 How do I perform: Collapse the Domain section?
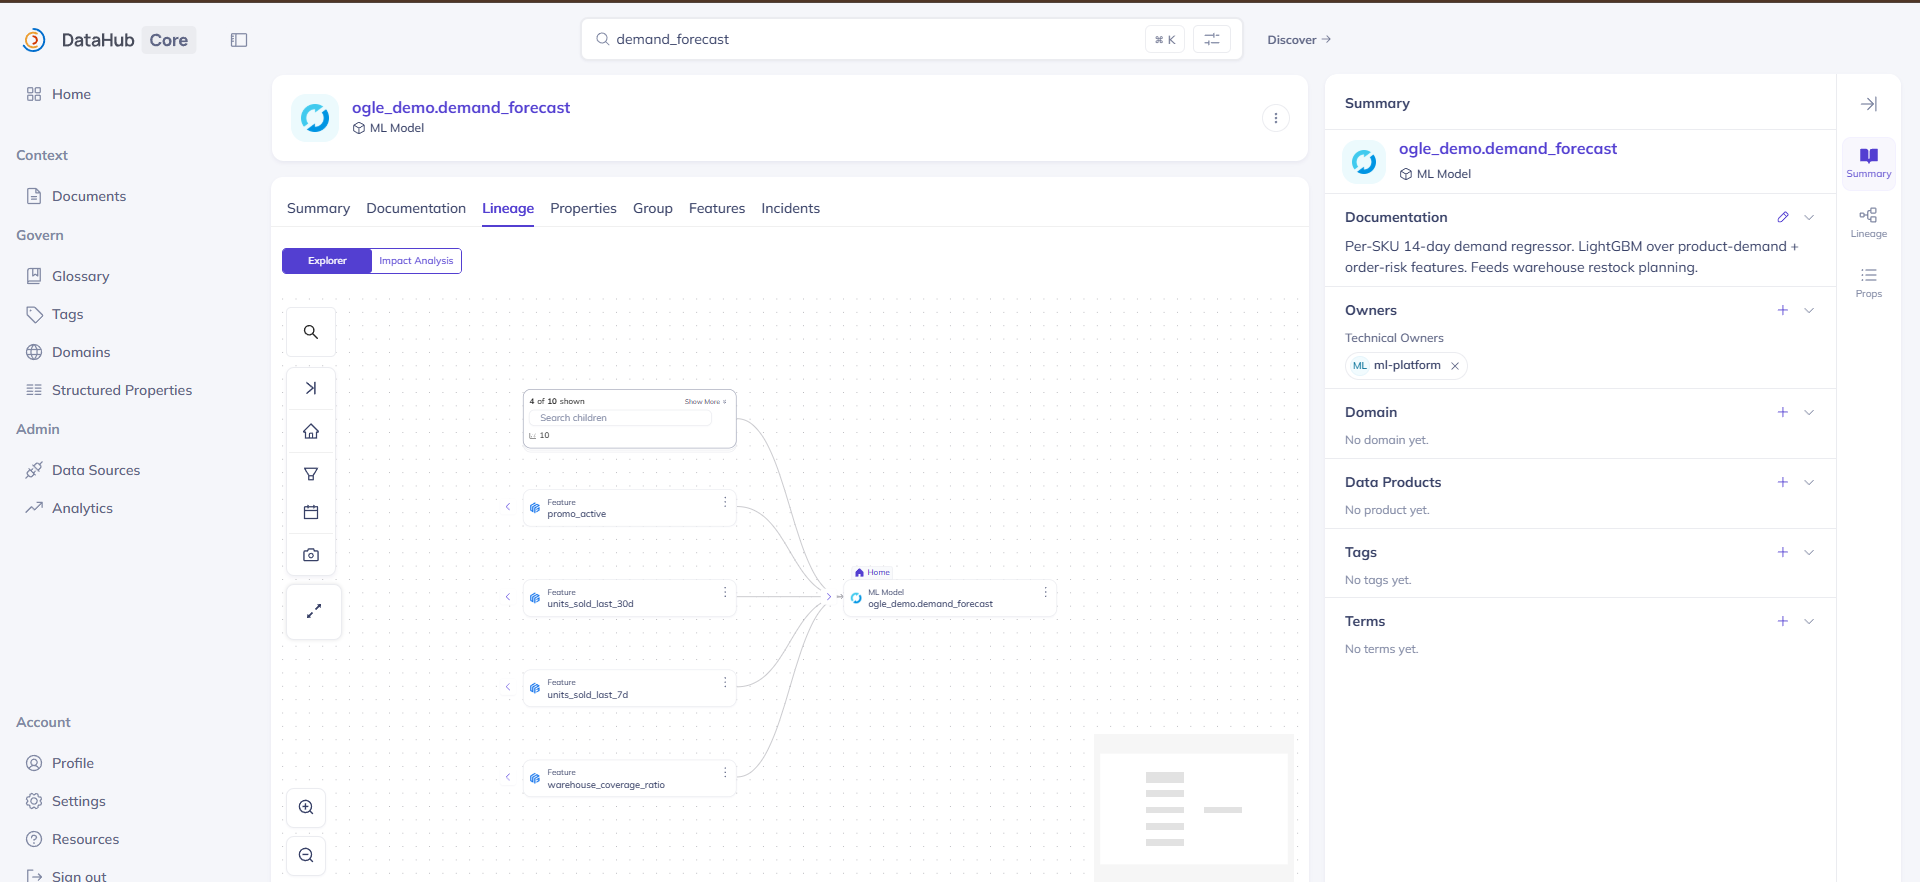1809,412
